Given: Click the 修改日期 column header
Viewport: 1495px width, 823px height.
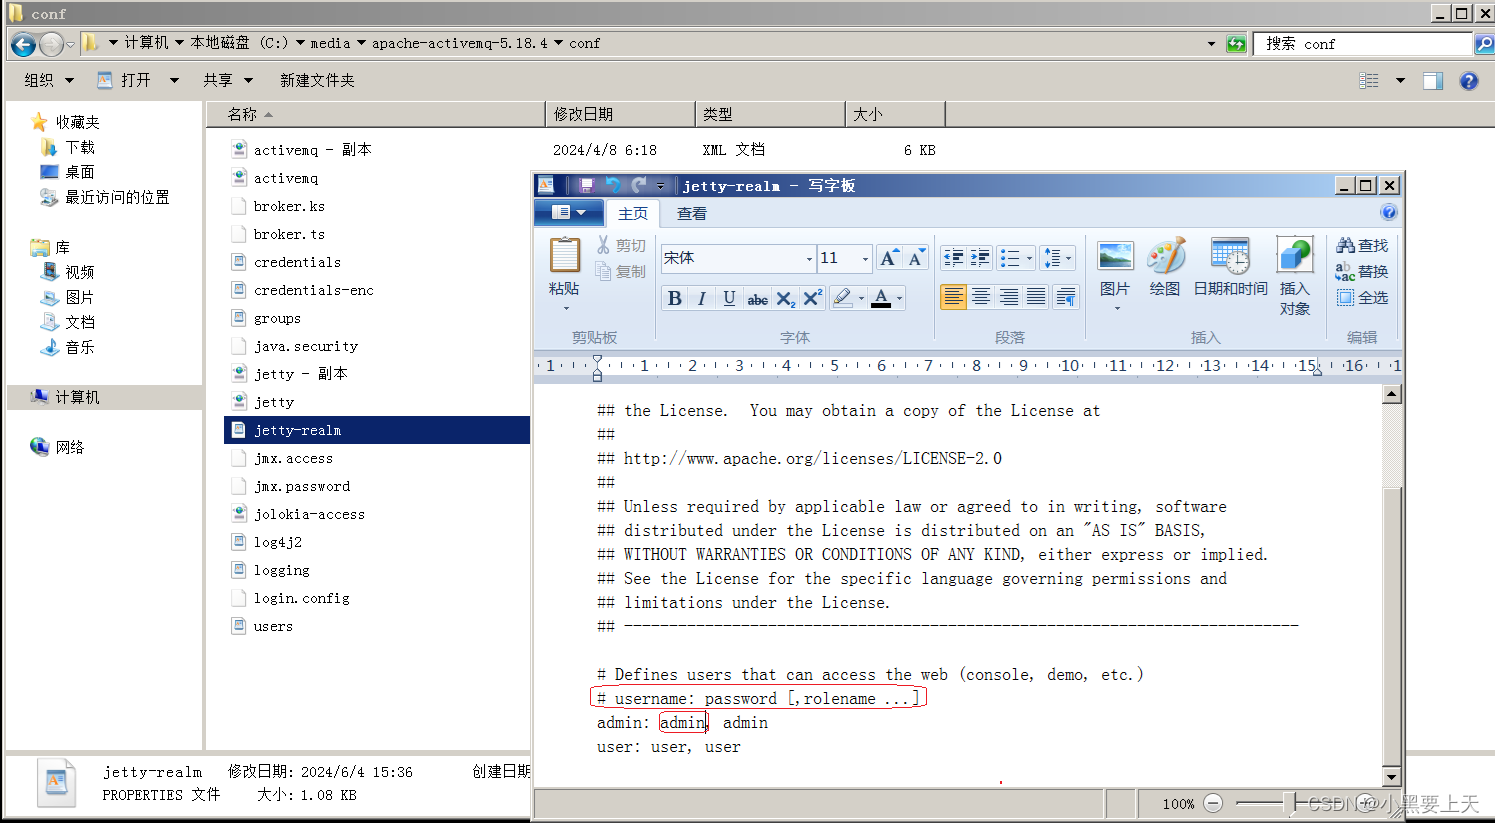Looking at the screenshot, I should pos(620,115).
